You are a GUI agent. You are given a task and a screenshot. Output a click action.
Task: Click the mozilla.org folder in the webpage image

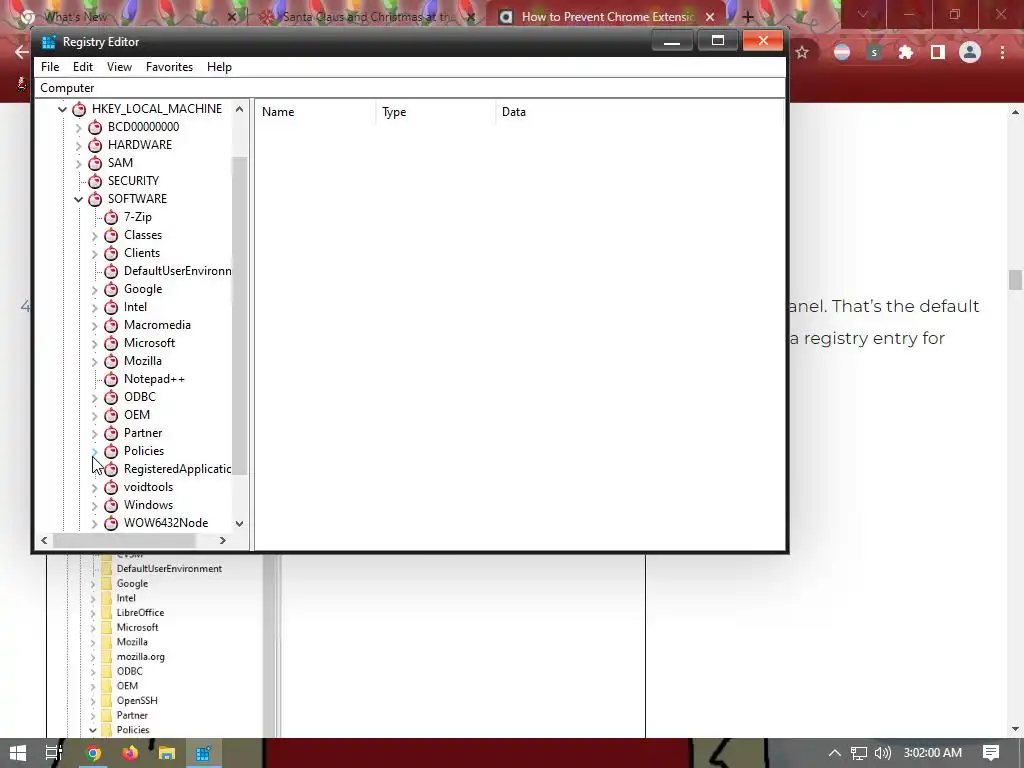pyautogui.click(x=140, y=656)
